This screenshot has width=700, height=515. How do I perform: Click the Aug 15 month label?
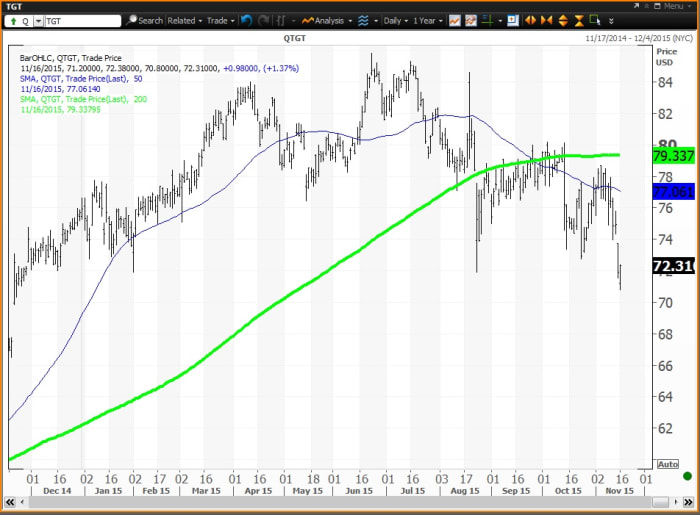(x=465, y=491)
